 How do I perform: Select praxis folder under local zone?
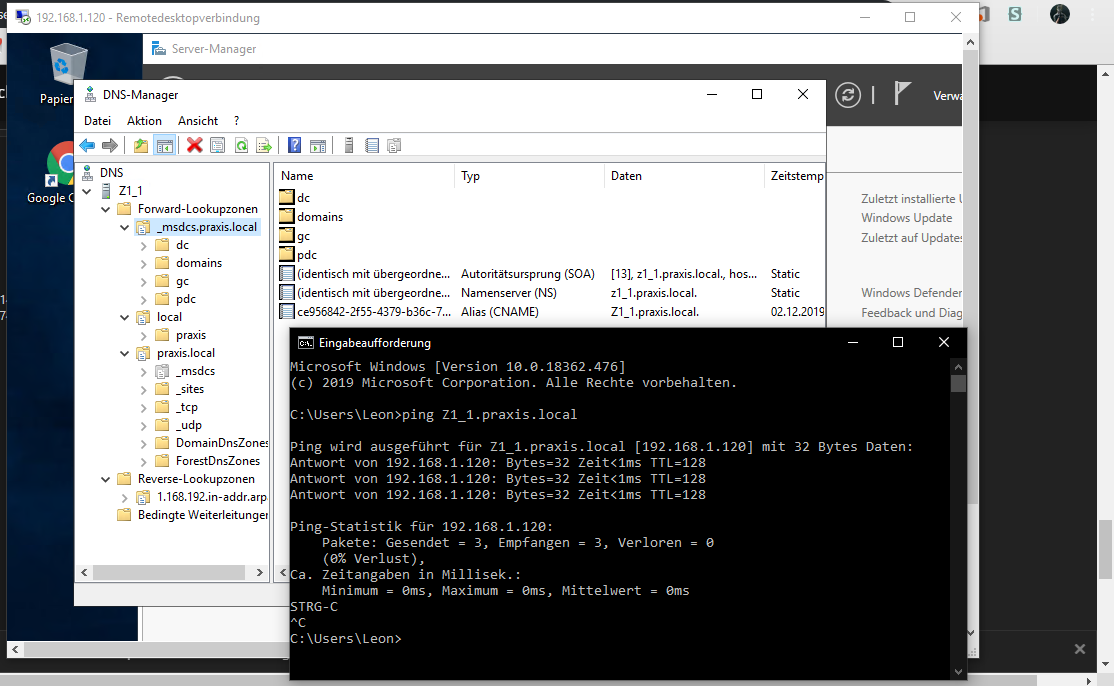(191, 335)
